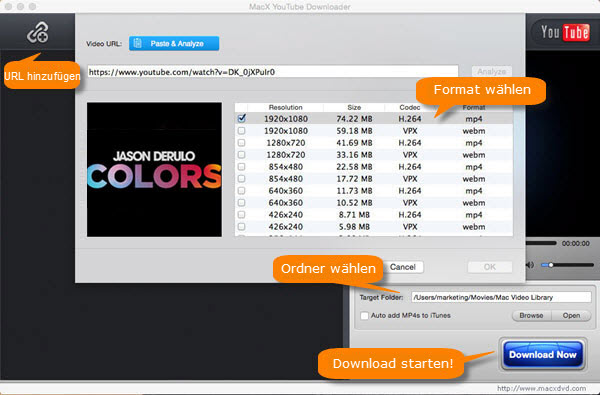Check the 640x360 10.52 MB webm option
600x395 pixels.
(241, 202)
